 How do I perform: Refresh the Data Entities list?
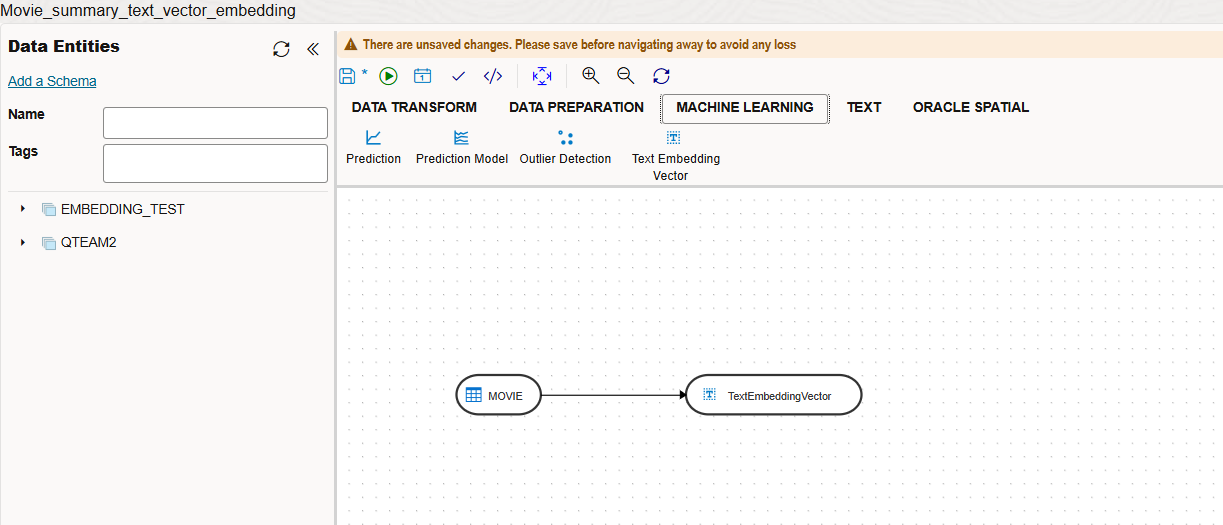click(x=281, y=49)
